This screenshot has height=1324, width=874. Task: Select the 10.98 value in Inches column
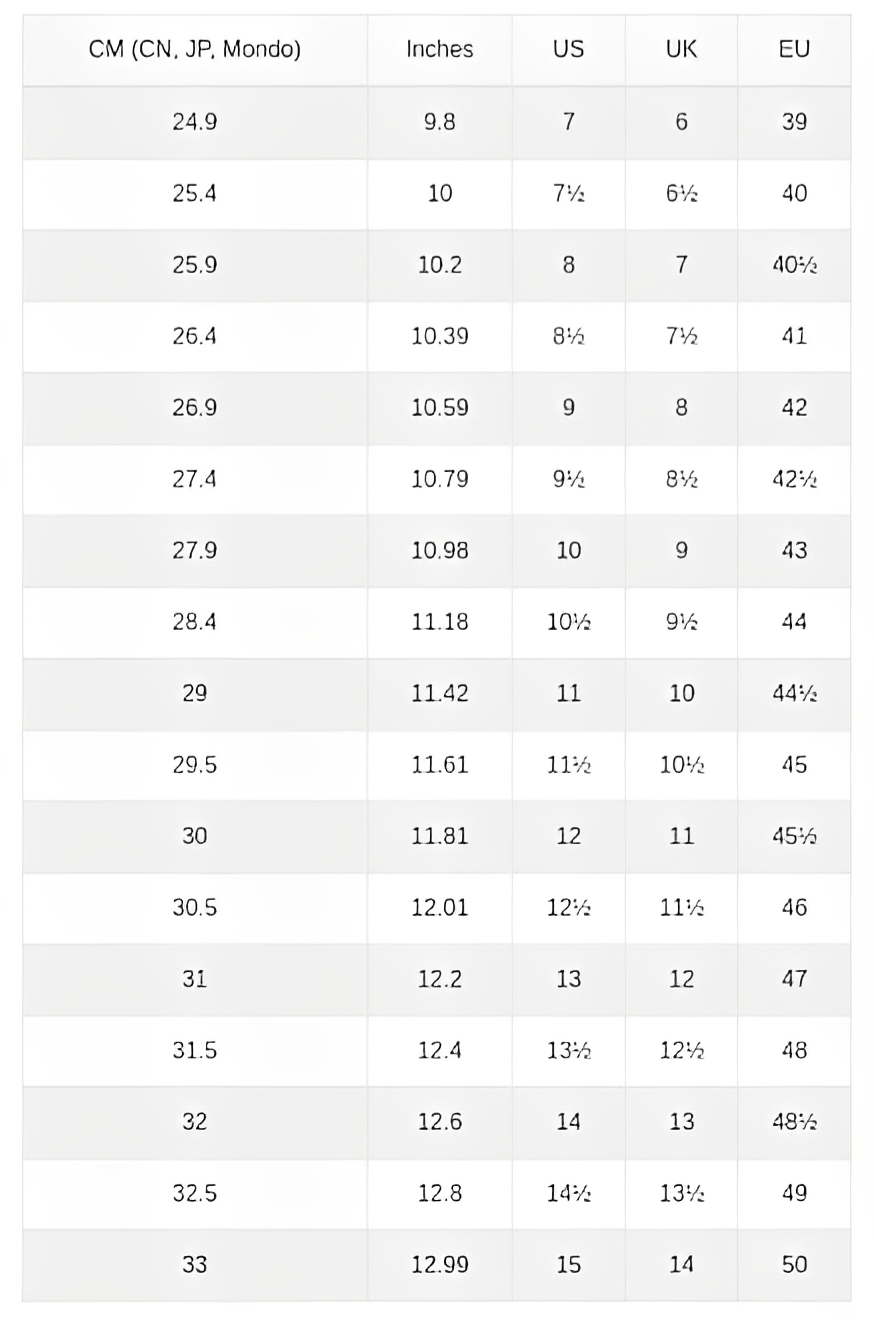coord(440,550)
